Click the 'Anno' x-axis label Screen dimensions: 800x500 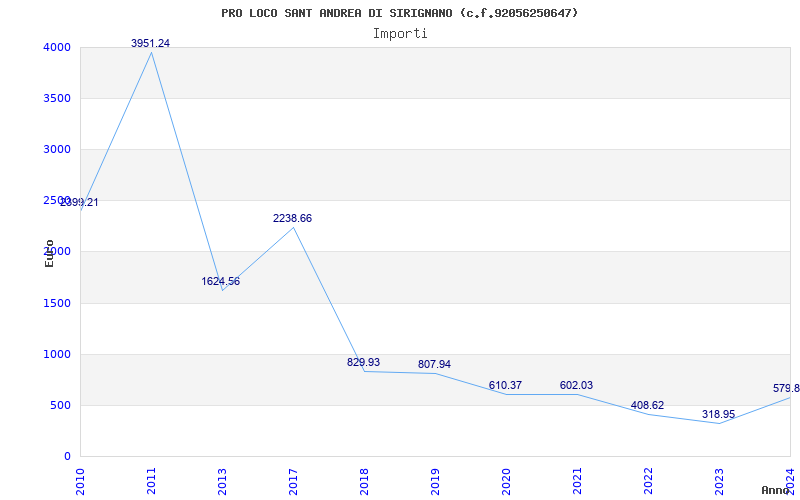pyautogui.click(x=775, y=490)
